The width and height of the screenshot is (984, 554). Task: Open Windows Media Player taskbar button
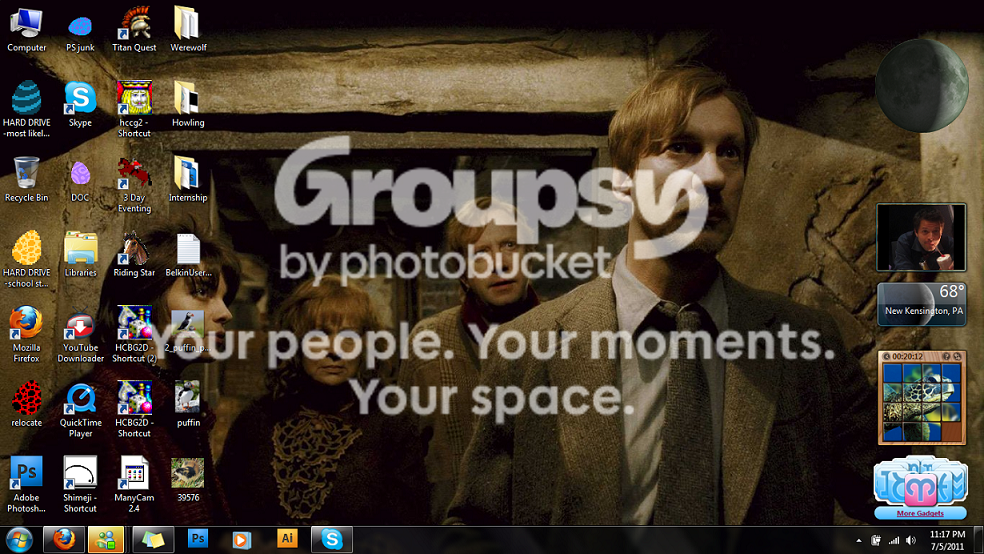pos(242,540)
